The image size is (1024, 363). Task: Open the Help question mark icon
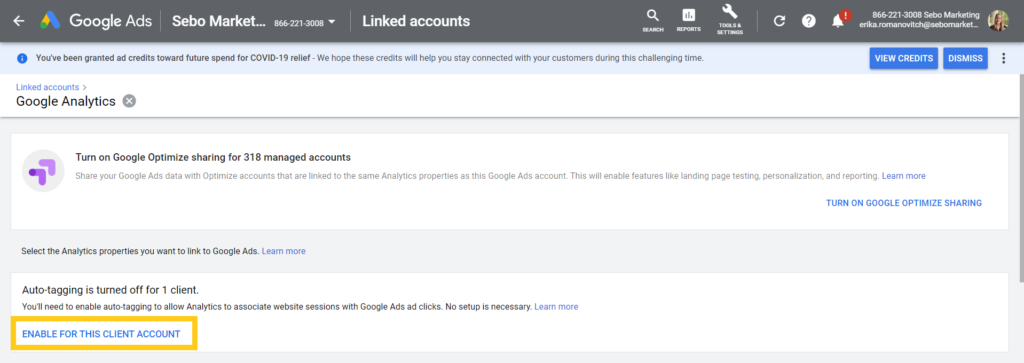point(808,21)
